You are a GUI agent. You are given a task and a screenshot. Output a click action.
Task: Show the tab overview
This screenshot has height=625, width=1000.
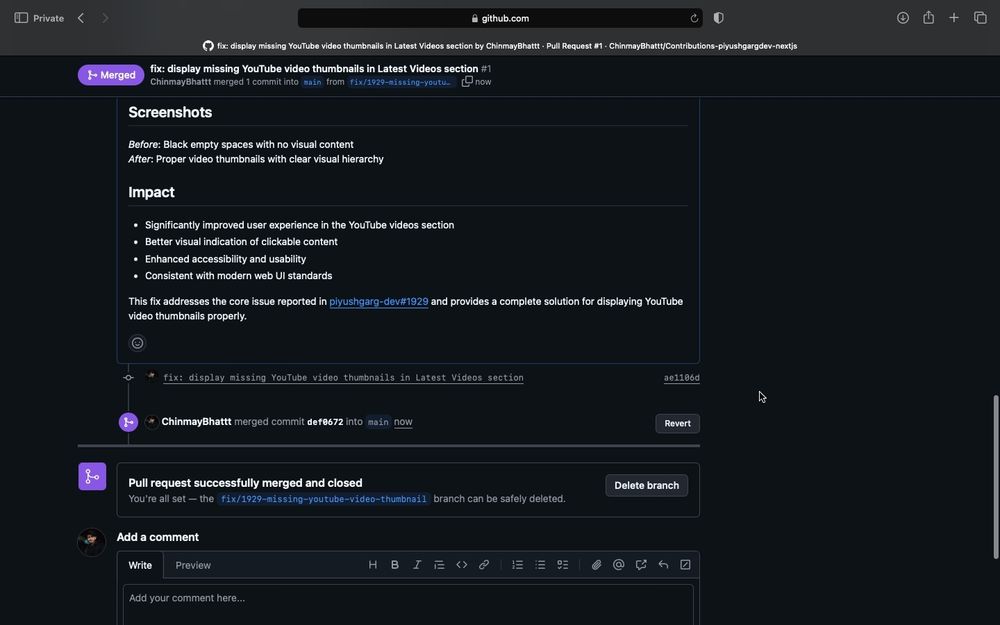point(980,18)
